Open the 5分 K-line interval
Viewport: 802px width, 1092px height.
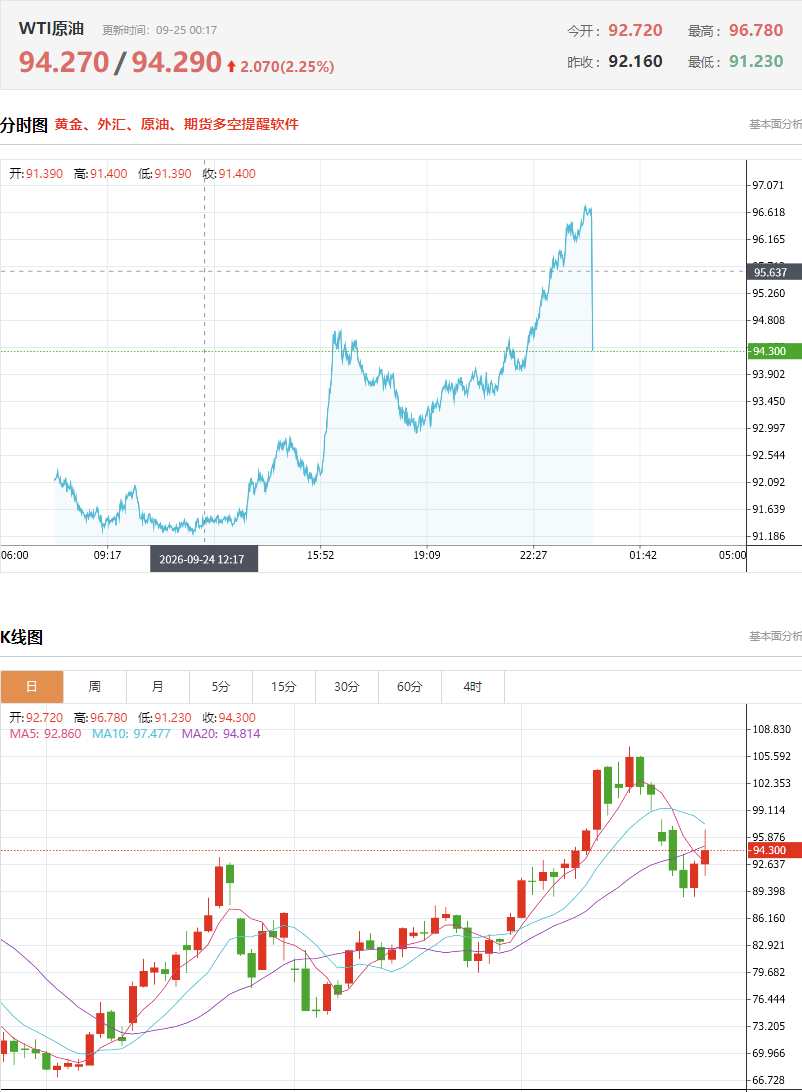point(221,687)
